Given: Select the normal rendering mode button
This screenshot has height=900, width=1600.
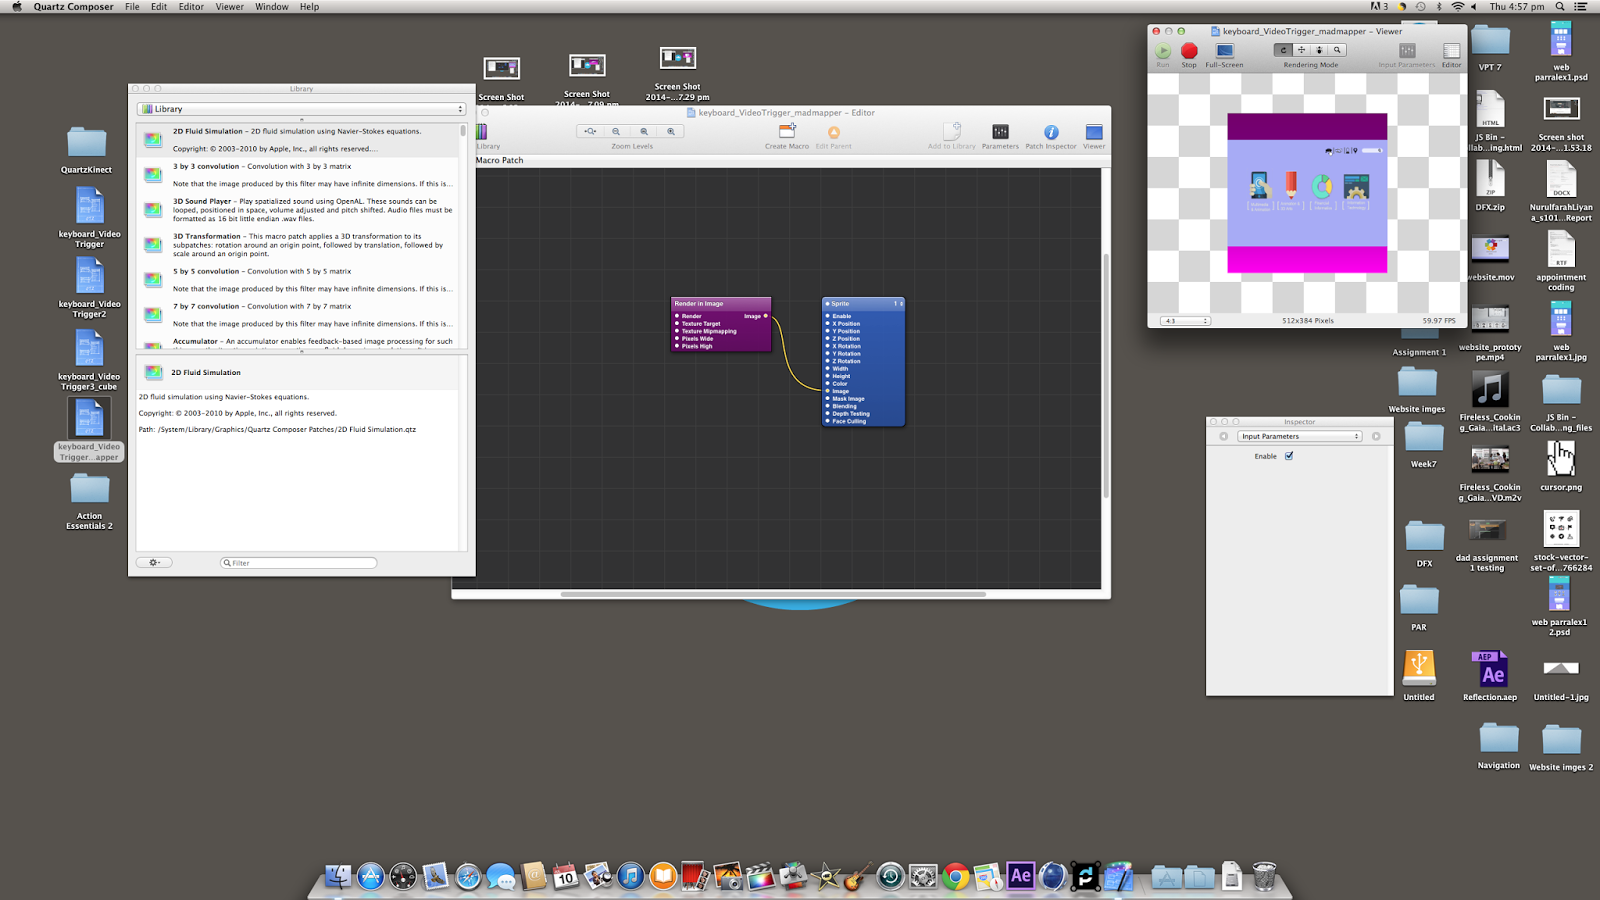Looking at the screenshot, I should point(1283,50).
